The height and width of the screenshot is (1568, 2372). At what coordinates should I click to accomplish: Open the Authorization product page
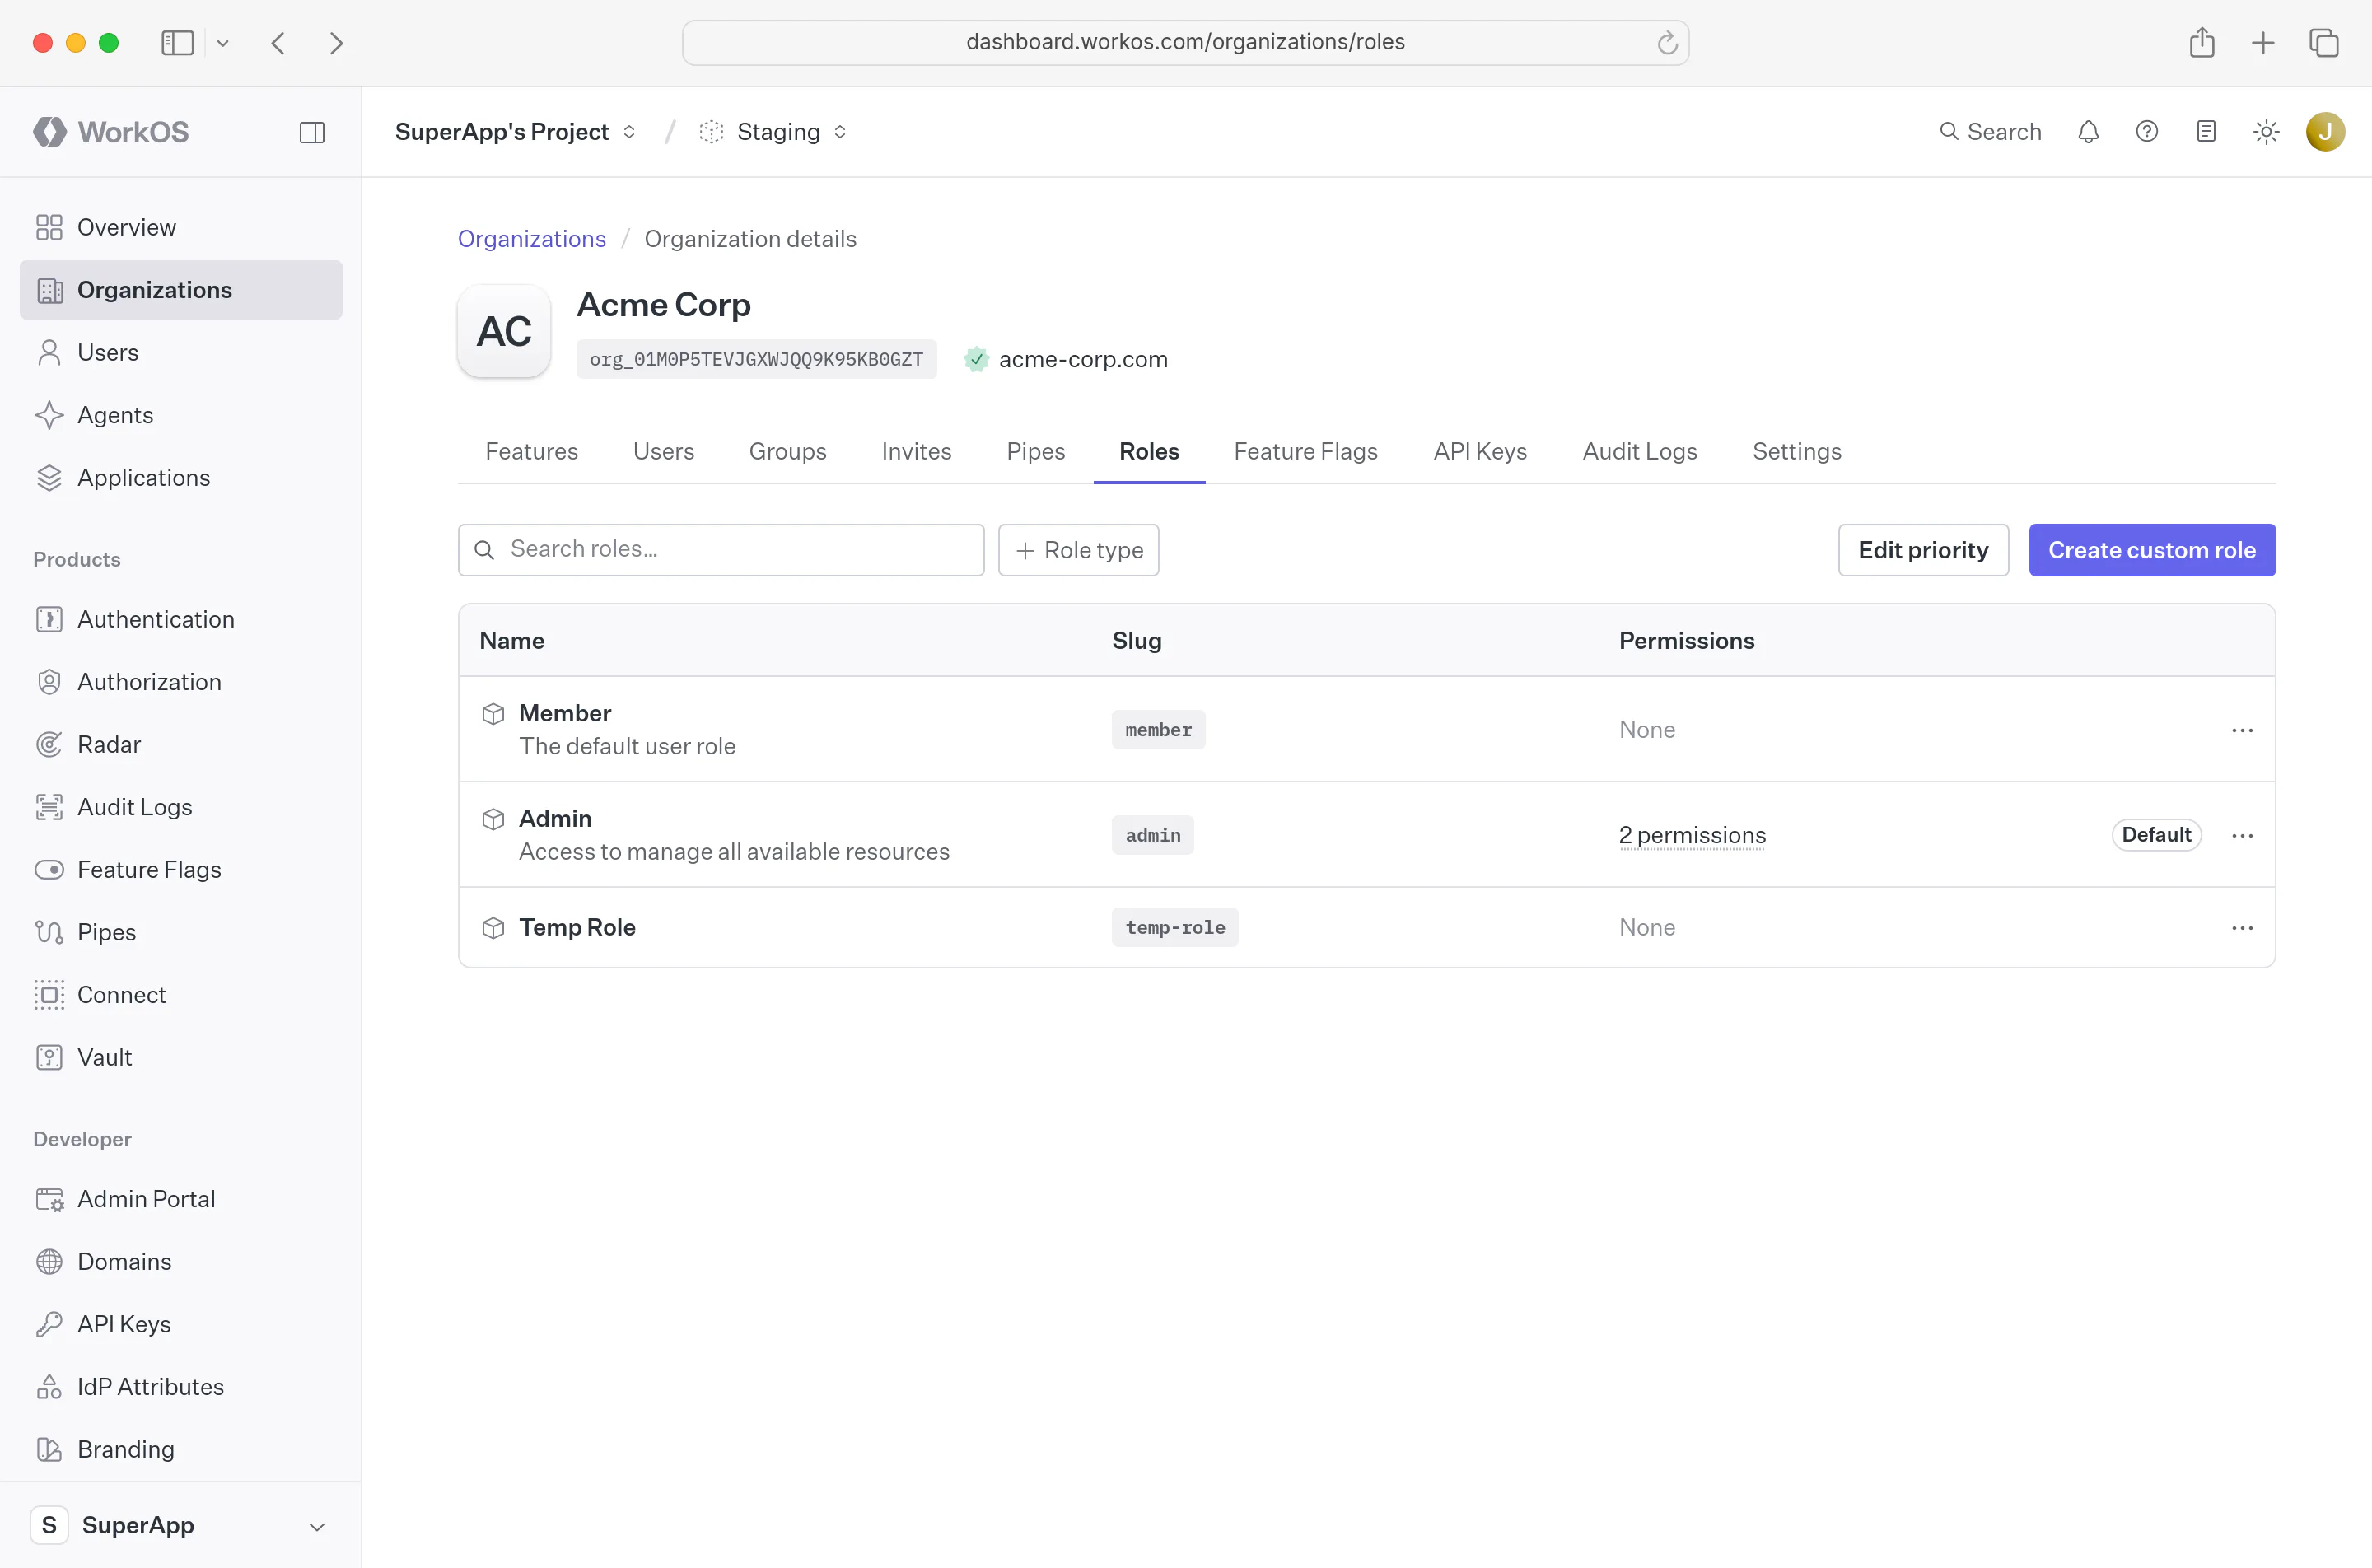(x=181, y=682)
